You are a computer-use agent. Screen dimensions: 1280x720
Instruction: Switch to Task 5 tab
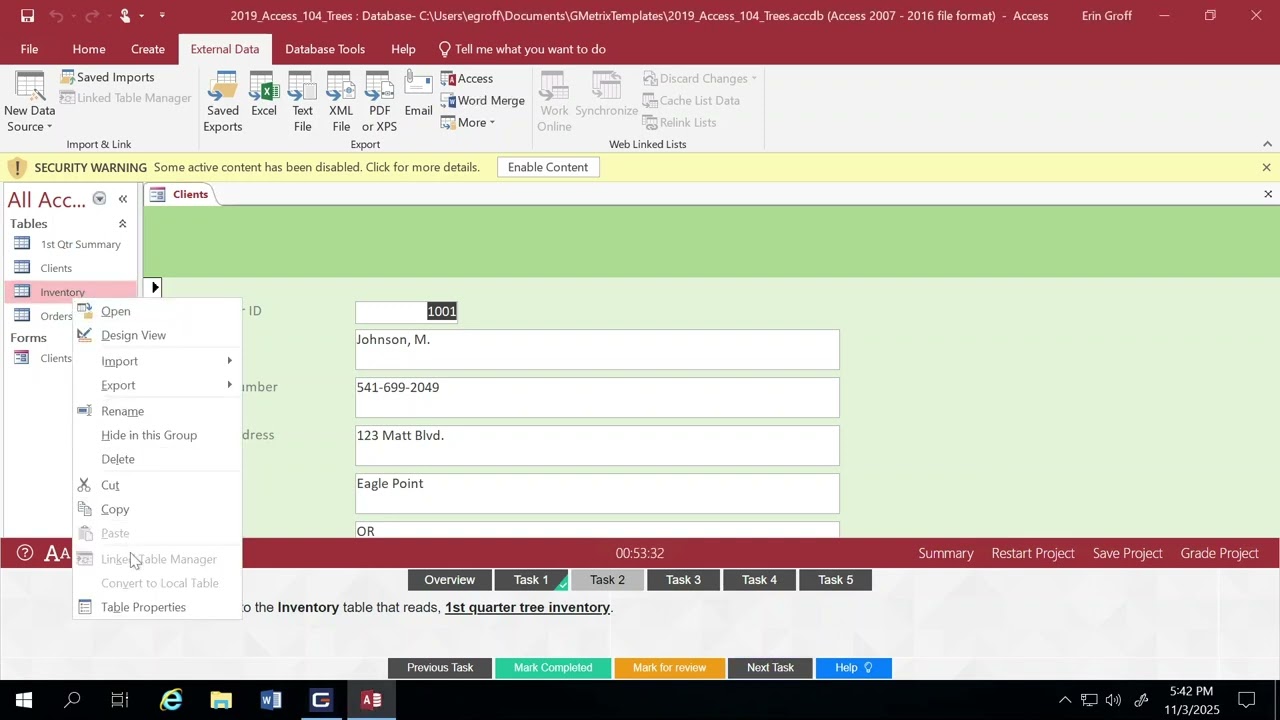point(835,580)
